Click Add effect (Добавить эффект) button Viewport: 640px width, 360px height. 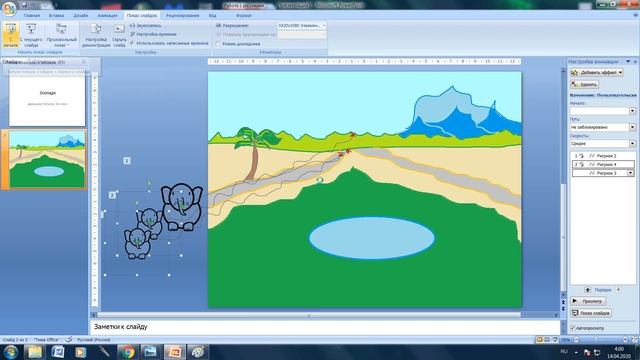pos(596,73)
